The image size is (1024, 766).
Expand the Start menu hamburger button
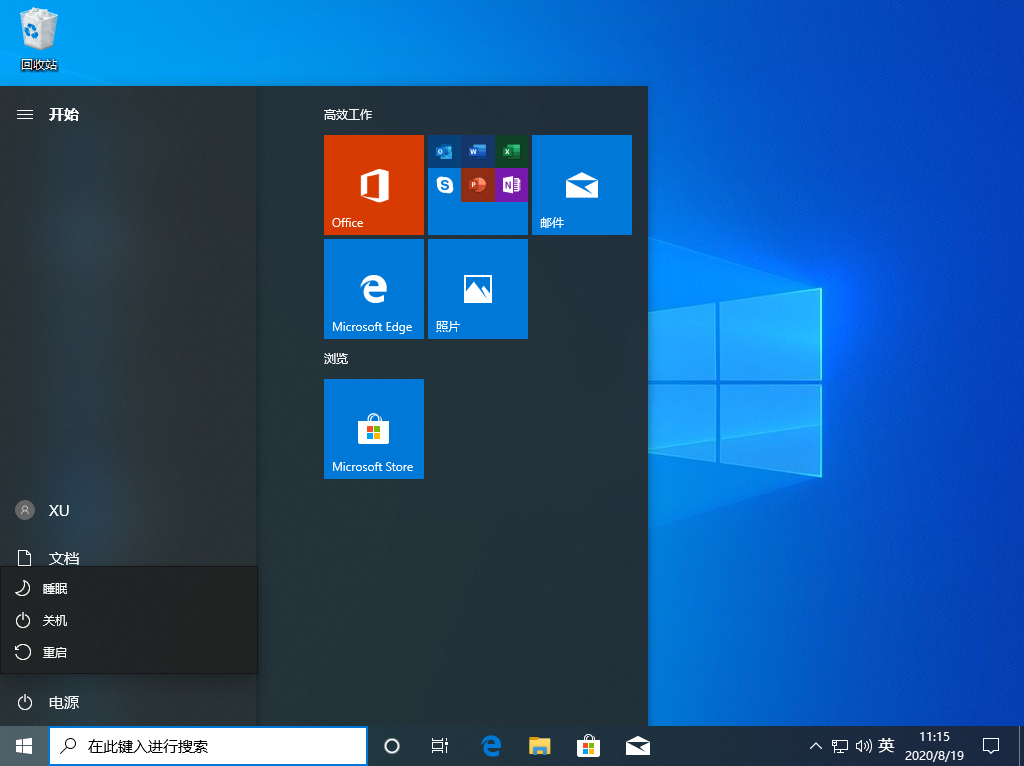tap(25, 115)
